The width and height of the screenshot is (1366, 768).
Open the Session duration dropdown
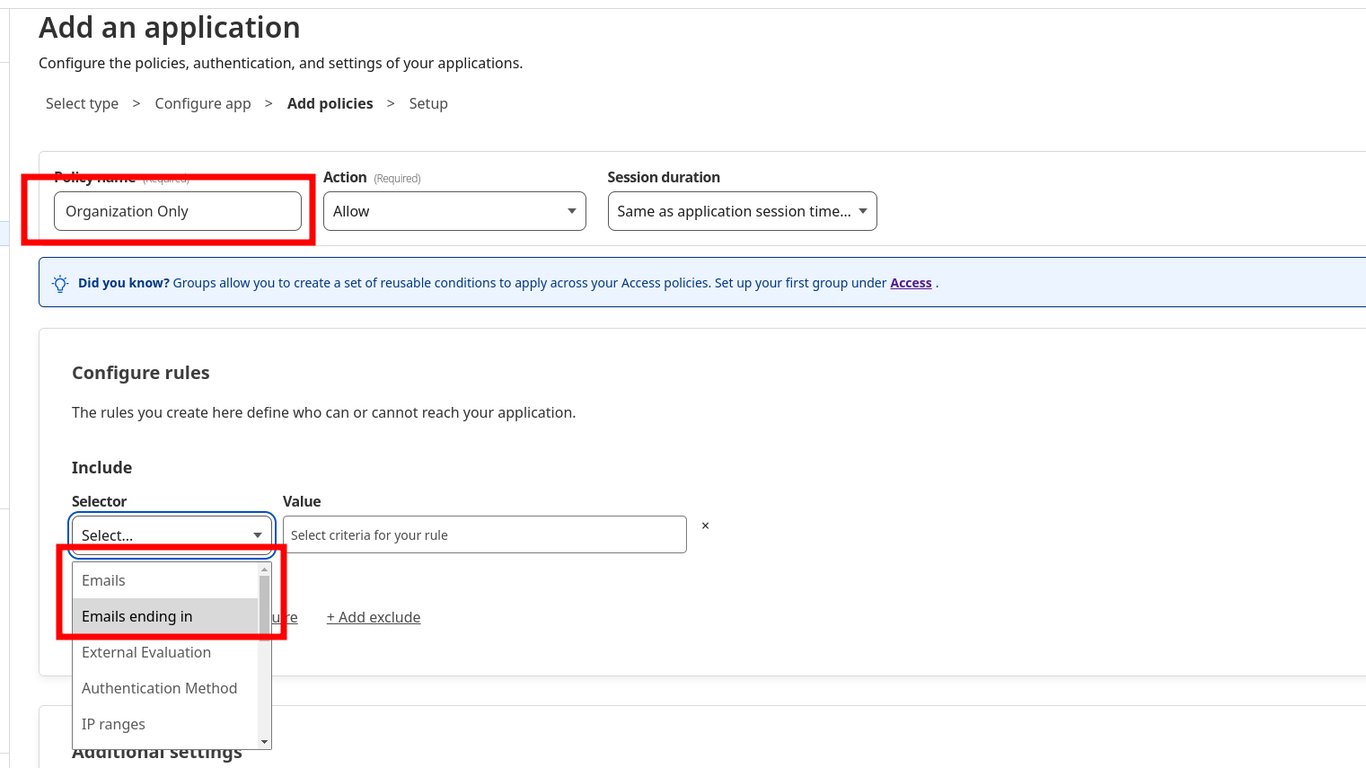741,211
